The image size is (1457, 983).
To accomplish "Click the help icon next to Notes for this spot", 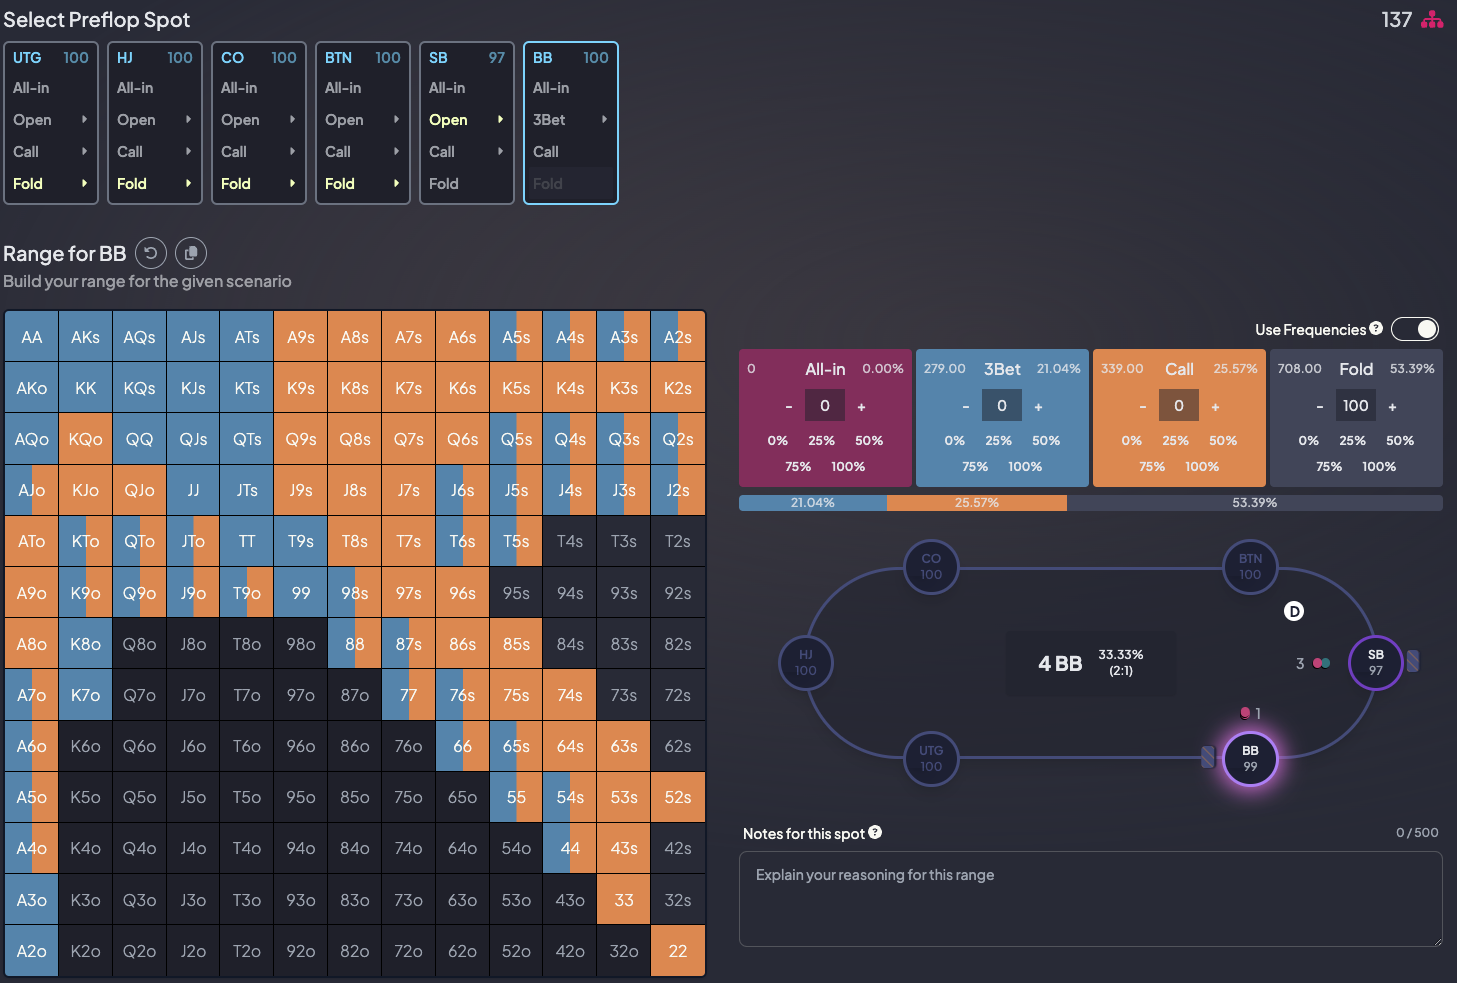I will tap(875, 832).
